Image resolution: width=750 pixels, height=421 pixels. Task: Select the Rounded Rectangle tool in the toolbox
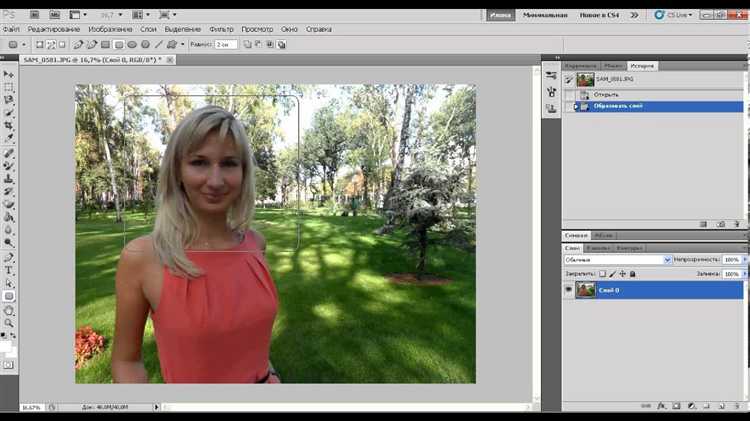tap(9, 296)
